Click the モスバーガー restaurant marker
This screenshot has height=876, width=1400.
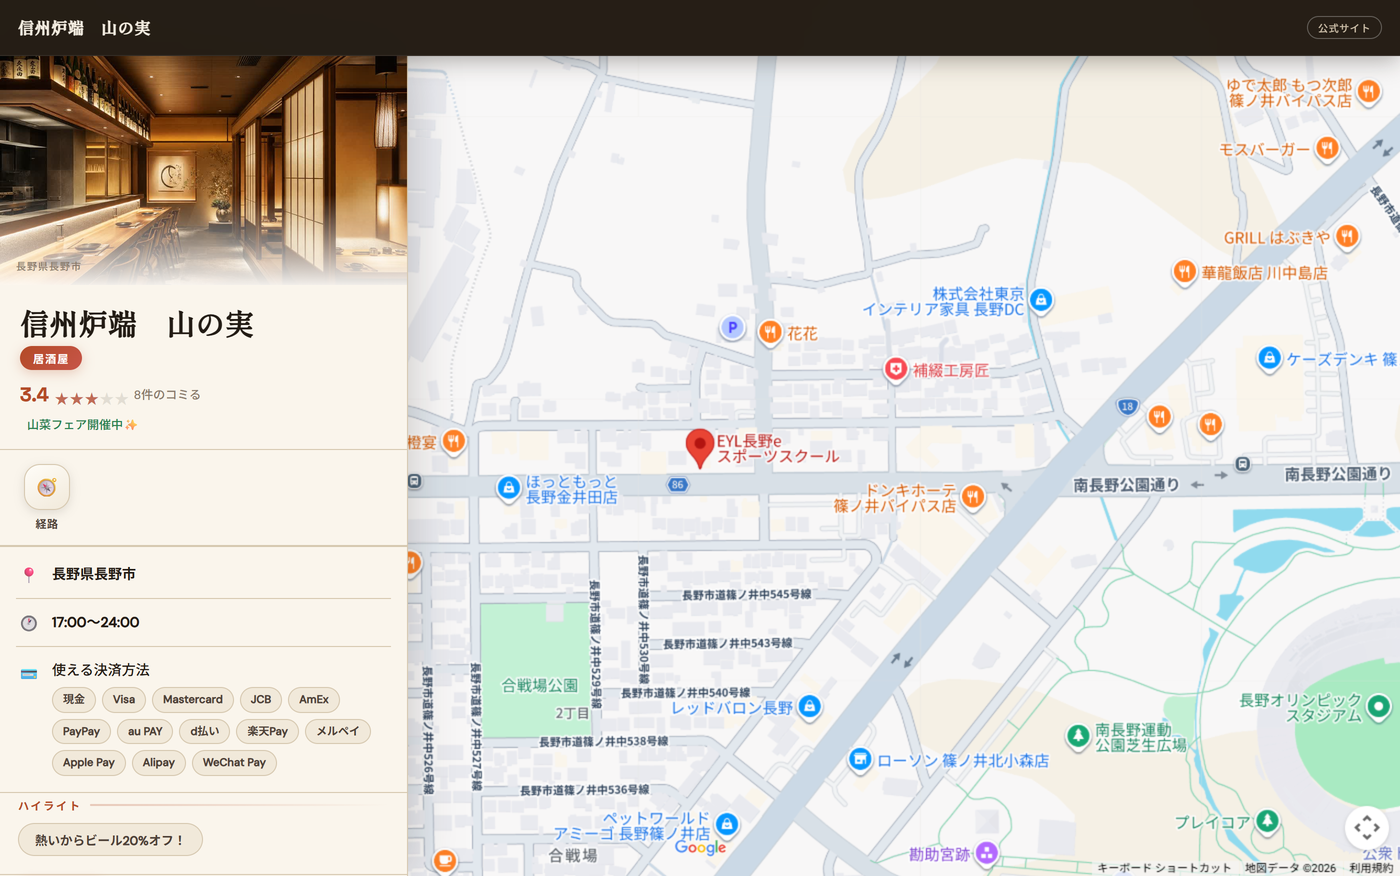(1327, 149)
